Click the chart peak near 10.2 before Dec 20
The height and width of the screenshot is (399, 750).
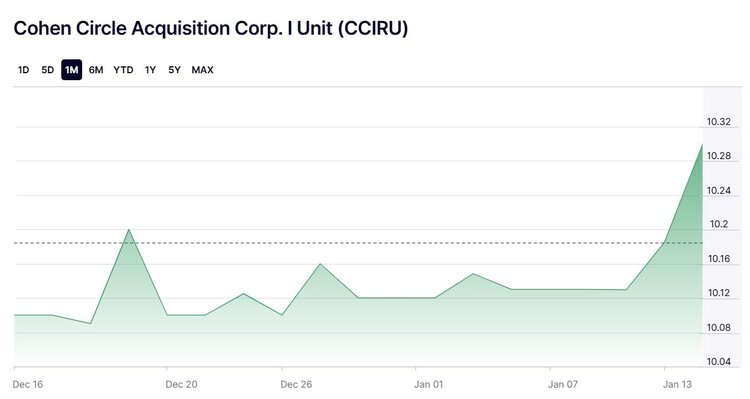pyautogui.click(x=129, y=230)
